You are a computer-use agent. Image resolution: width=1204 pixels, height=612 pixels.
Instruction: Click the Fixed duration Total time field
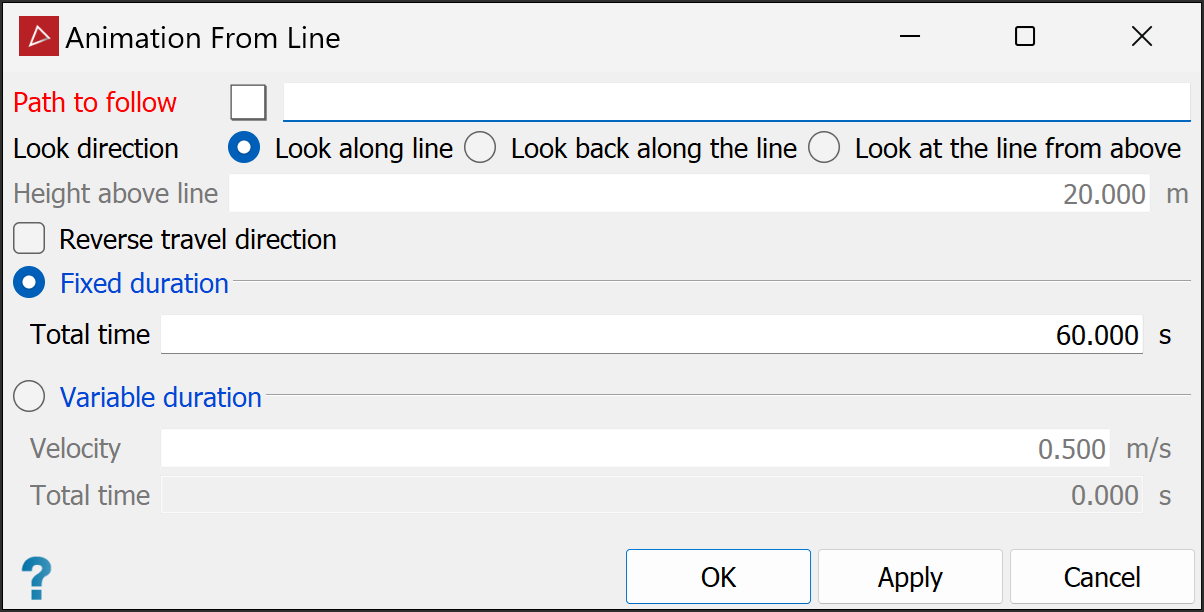click(x=651, y=335)
